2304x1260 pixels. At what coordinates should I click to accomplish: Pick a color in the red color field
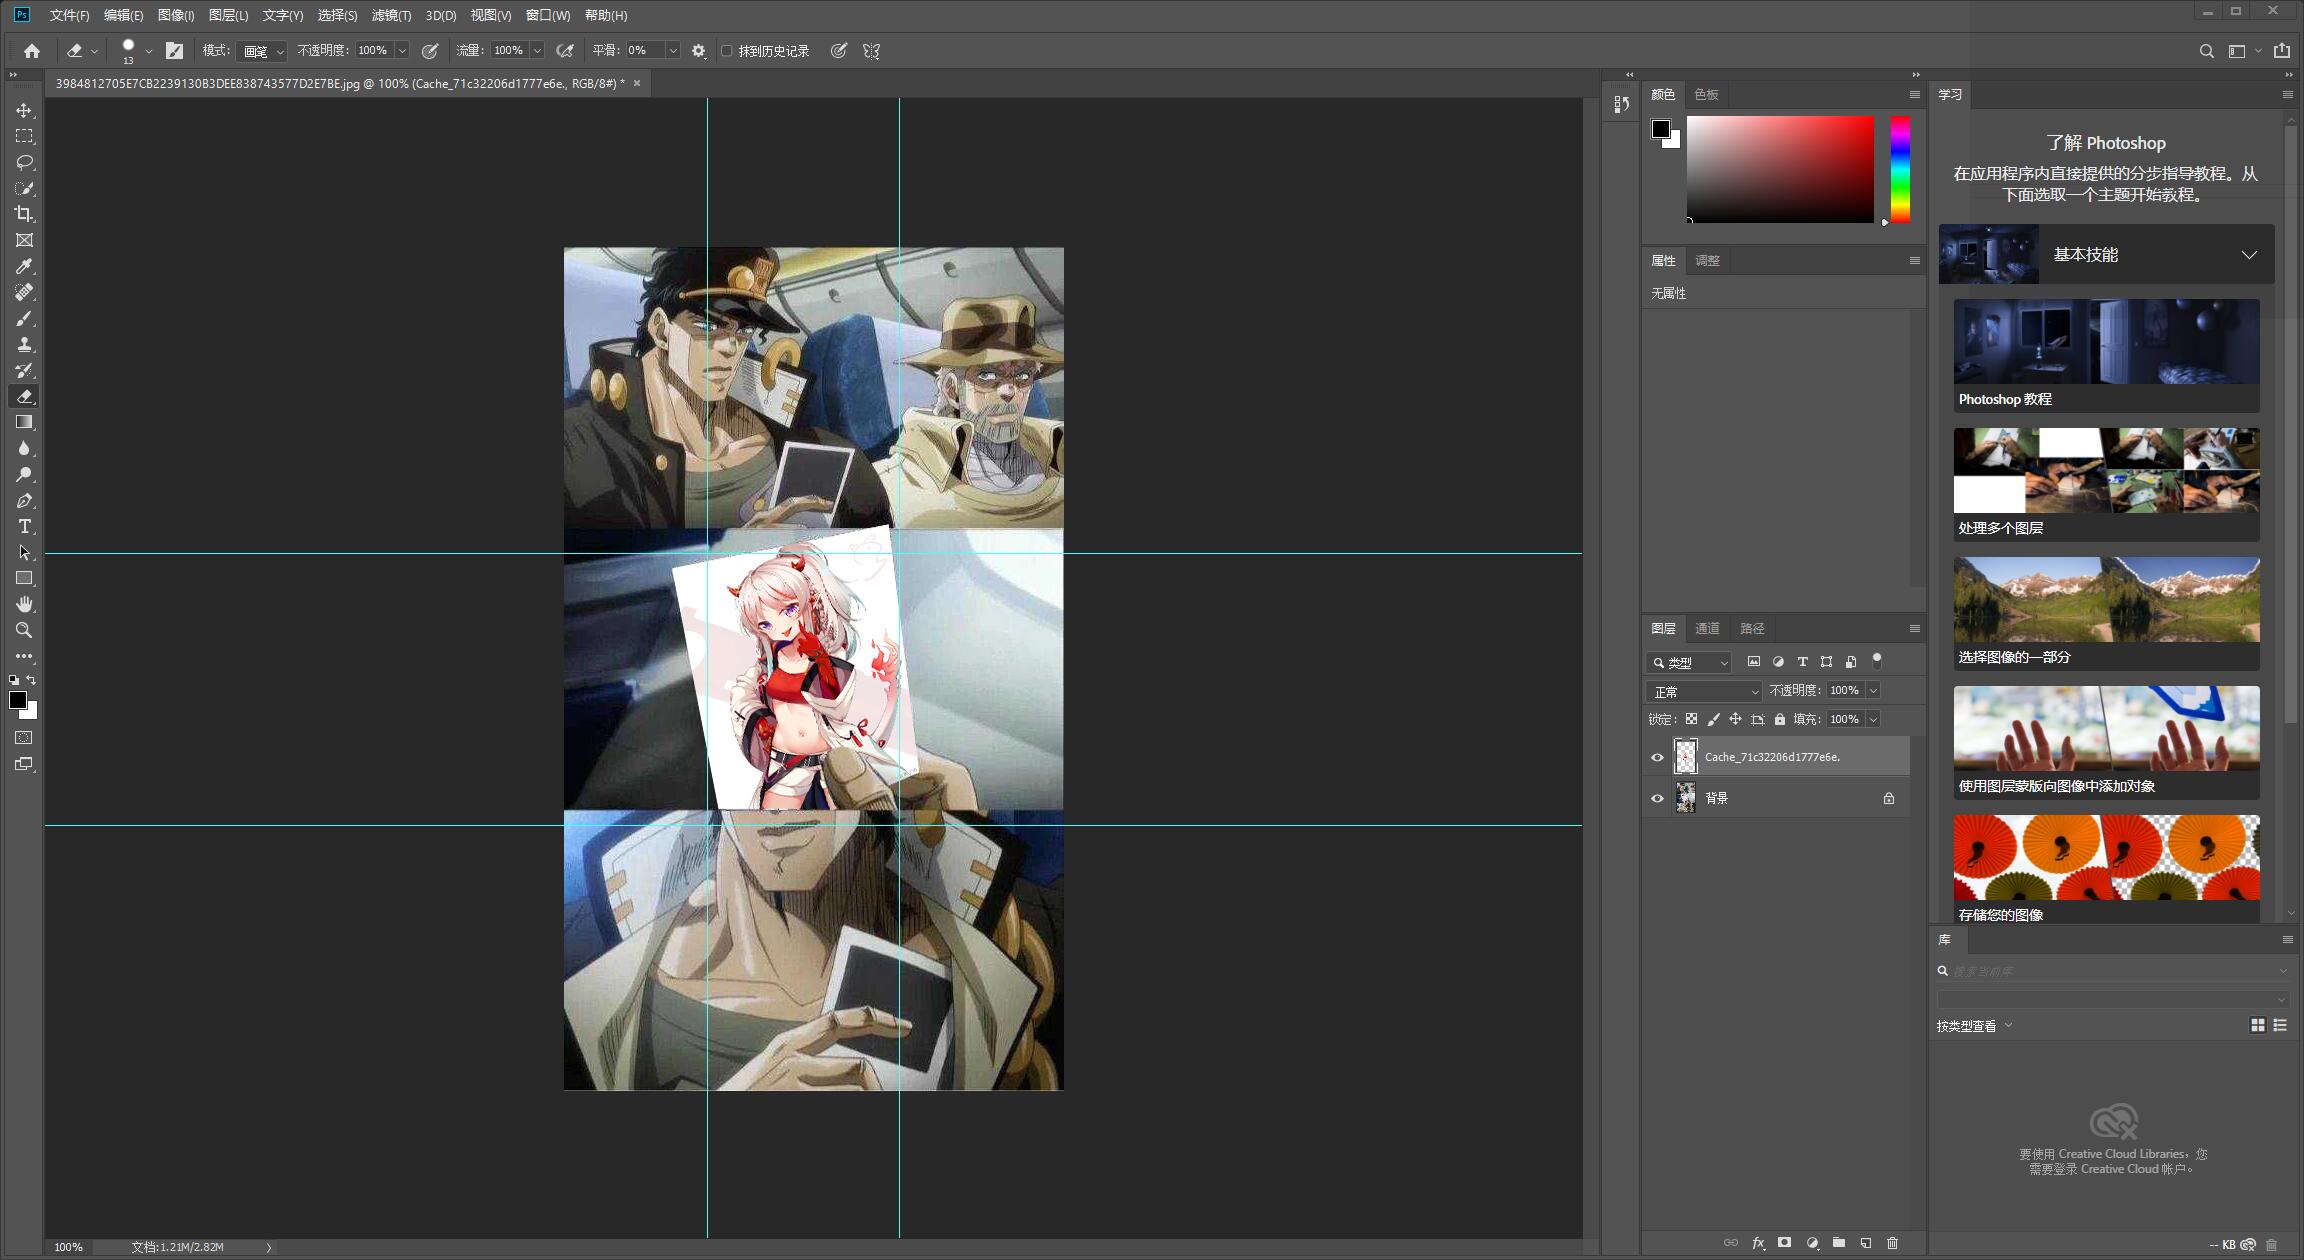tap(1780, 169)
